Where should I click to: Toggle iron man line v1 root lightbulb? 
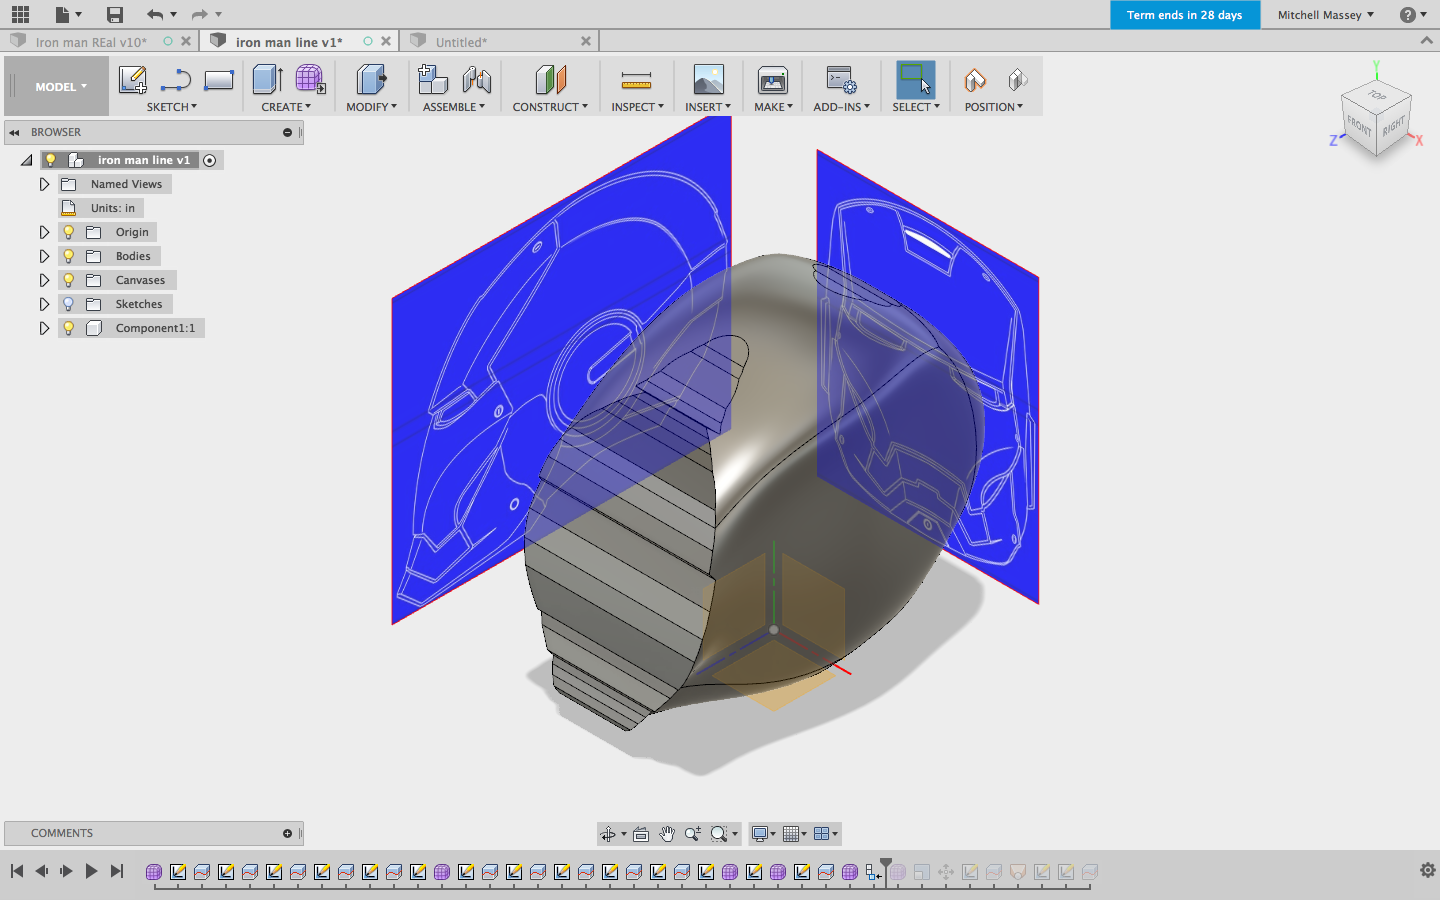(x=51, y=160)
